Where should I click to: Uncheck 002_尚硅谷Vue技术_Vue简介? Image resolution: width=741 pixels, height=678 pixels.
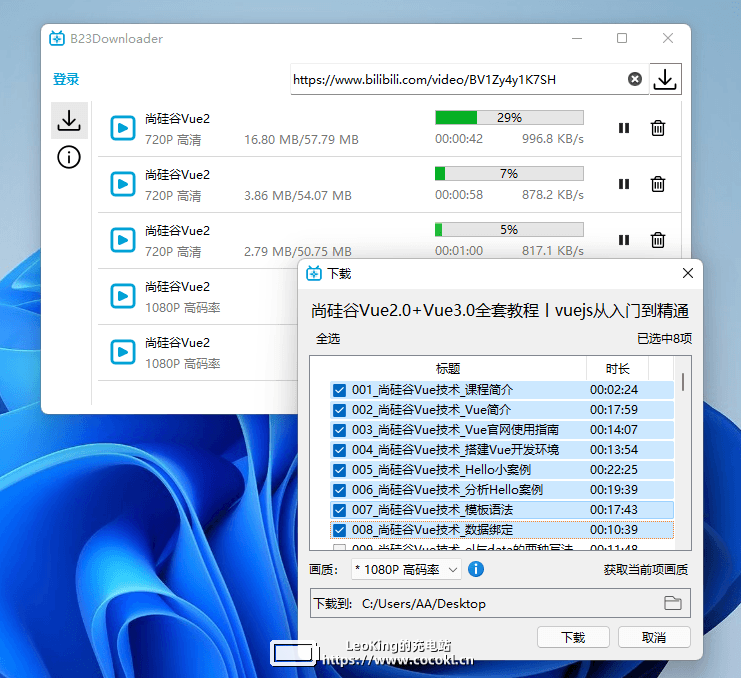click(x=339, y=410)
